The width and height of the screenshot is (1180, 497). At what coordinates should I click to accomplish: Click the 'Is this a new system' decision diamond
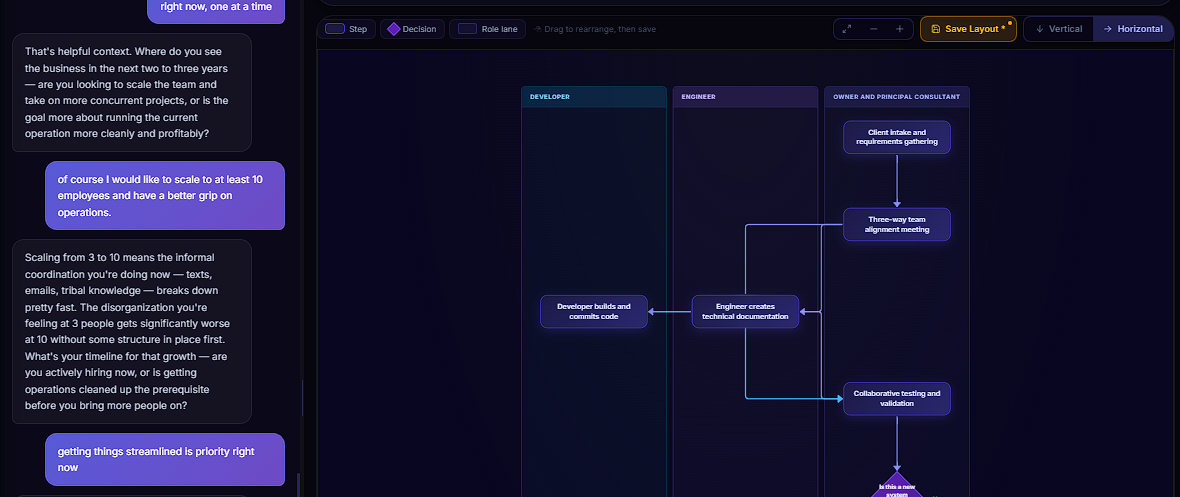[x=896, y=486]
